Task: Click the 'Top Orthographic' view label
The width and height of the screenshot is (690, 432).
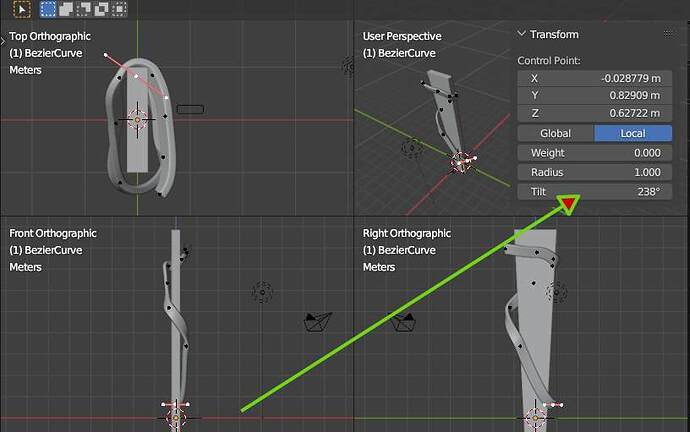Action: [50, 37]
